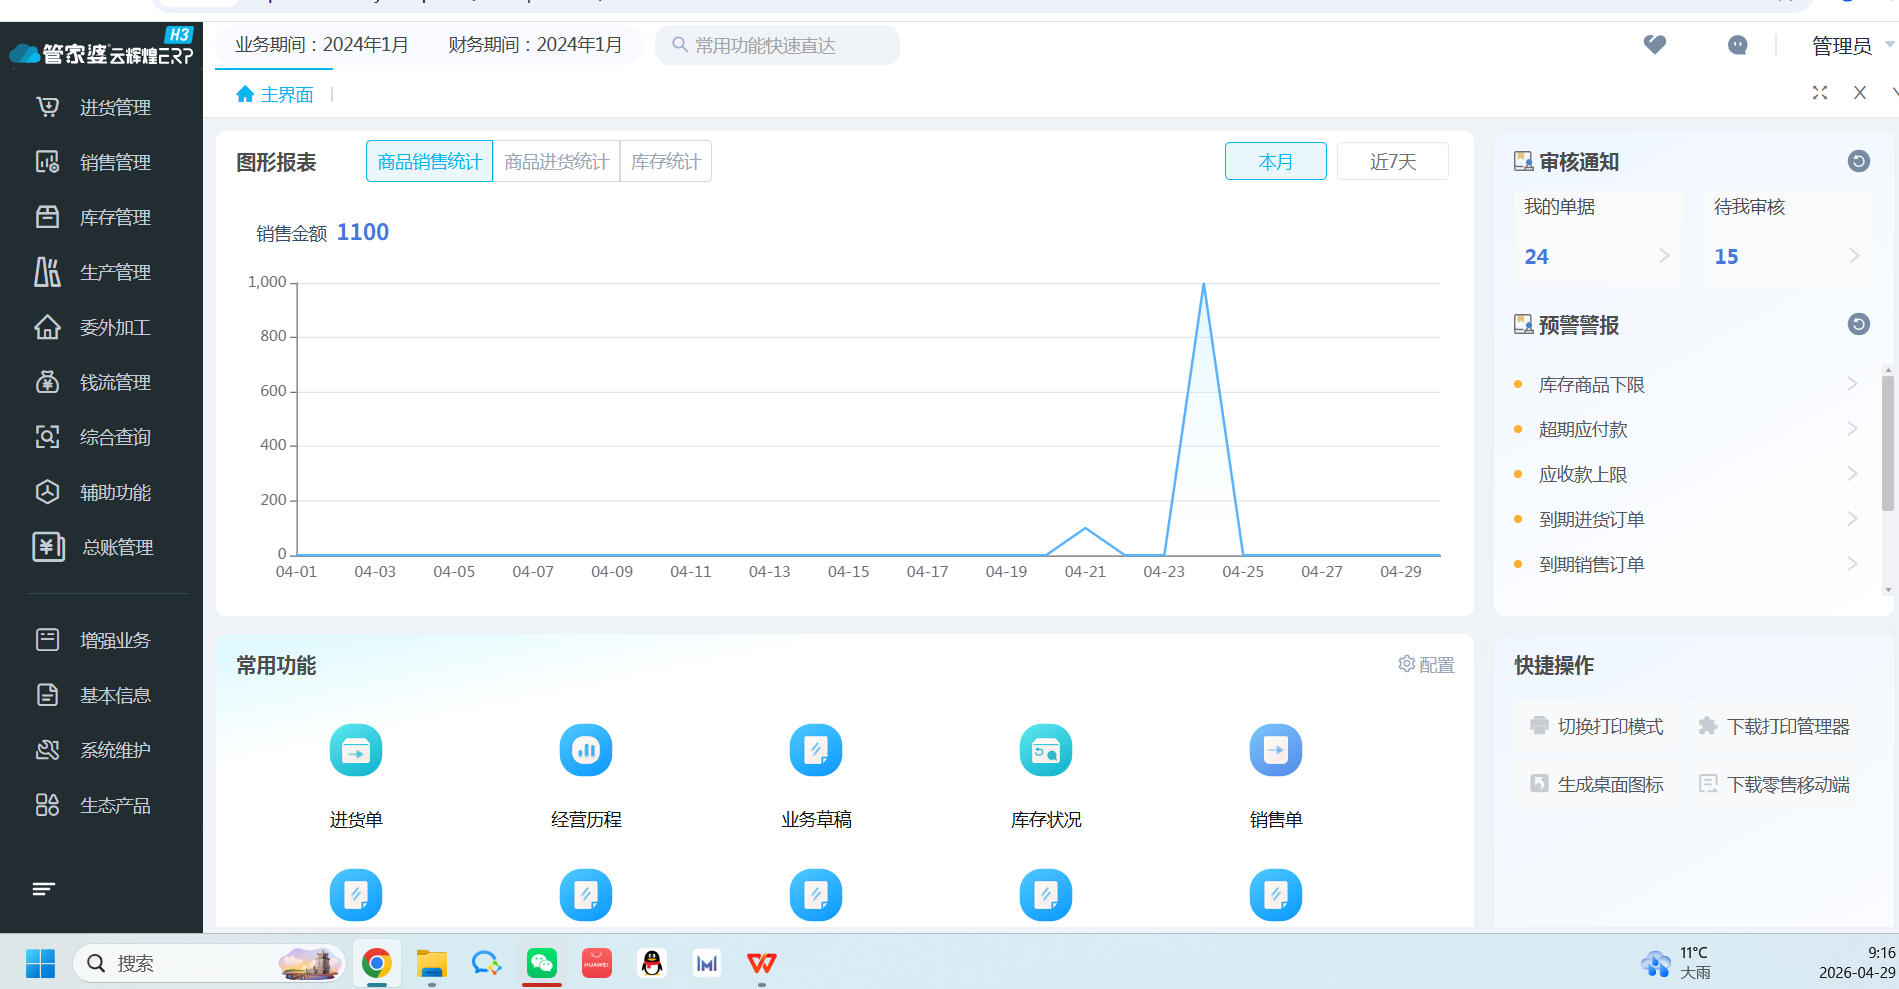This screenshot has height=989, width=1899.
Task: Click the heart favorites icon in header
Action: click(1655, 45)
